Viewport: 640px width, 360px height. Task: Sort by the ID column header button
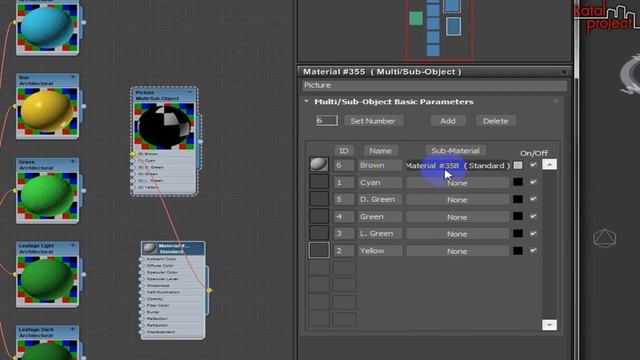[344, 151]
